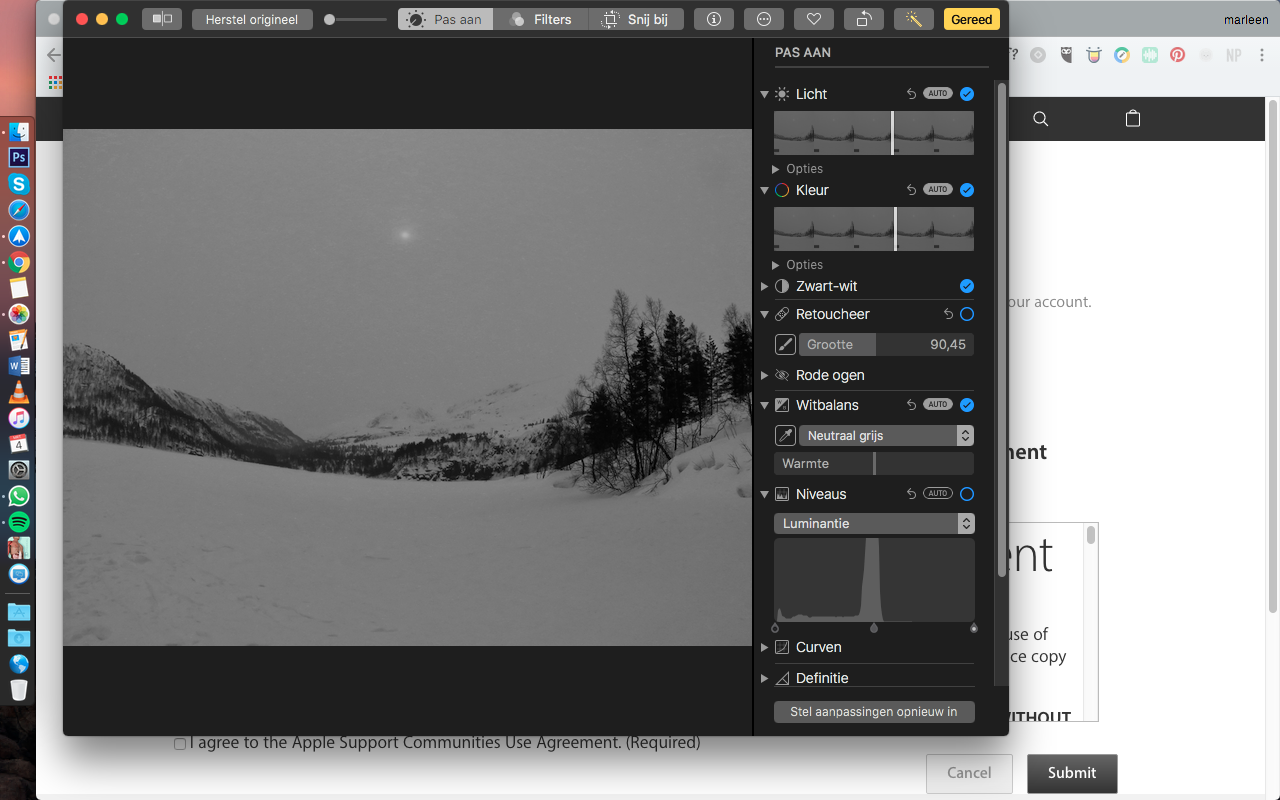Viewport: 1280px width, 800px height.
Task: Collapse the Kleur section
Action: [x=765, y=190]
